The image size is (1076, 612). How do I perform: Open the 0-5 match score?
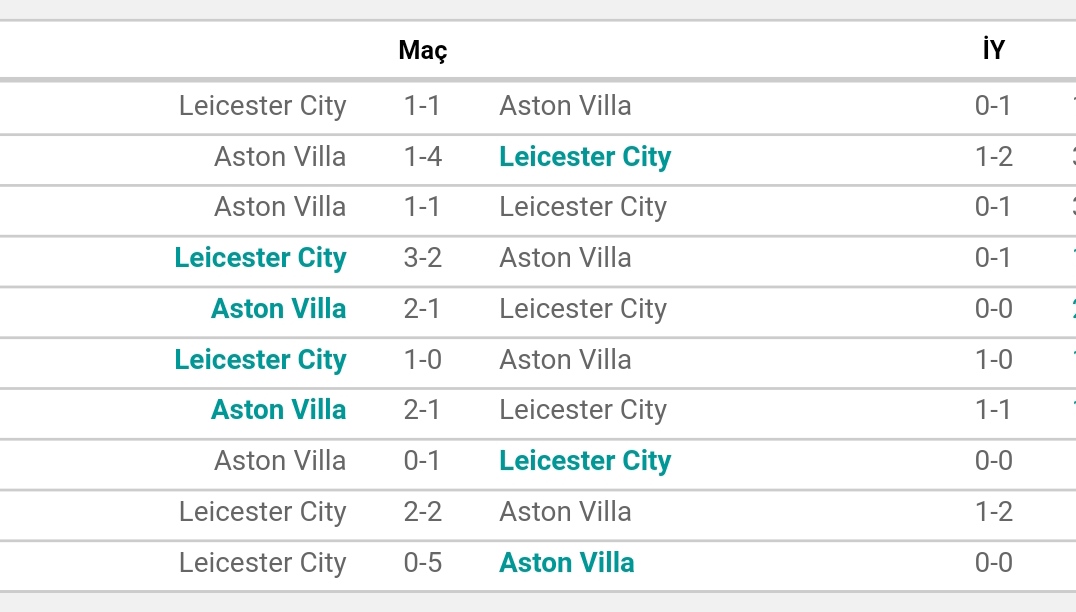(423, 563)
